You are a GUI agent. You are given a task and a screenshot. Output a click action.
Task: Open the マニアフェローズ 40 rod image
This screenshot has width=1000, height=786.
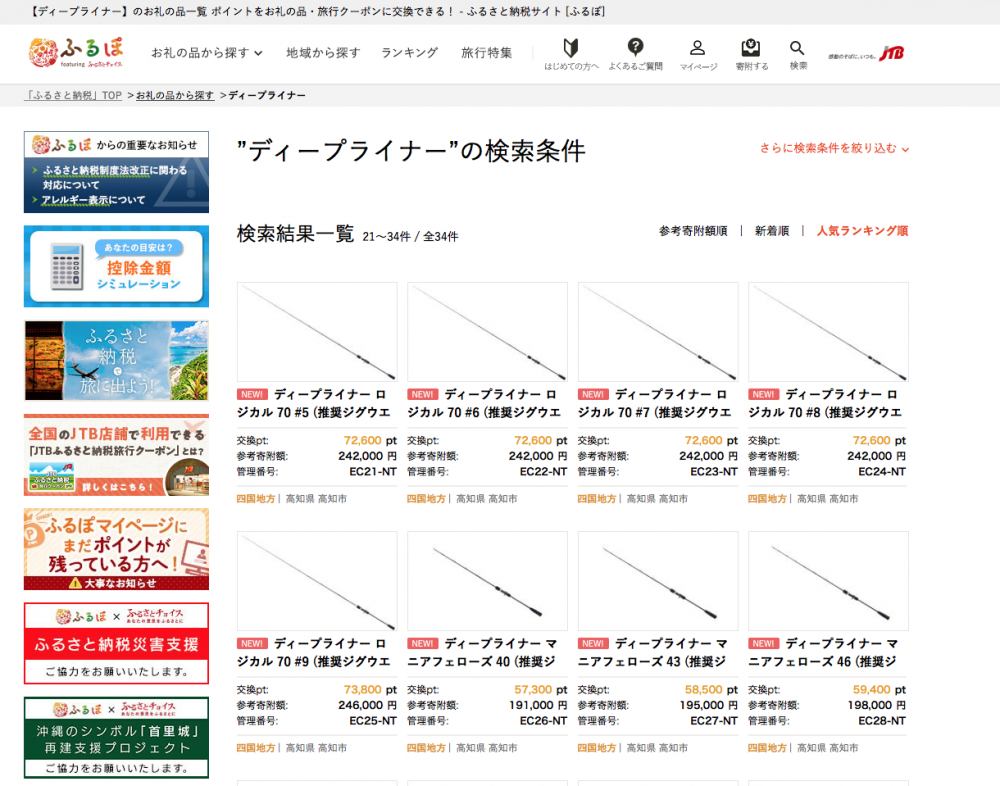pos(487,581)
